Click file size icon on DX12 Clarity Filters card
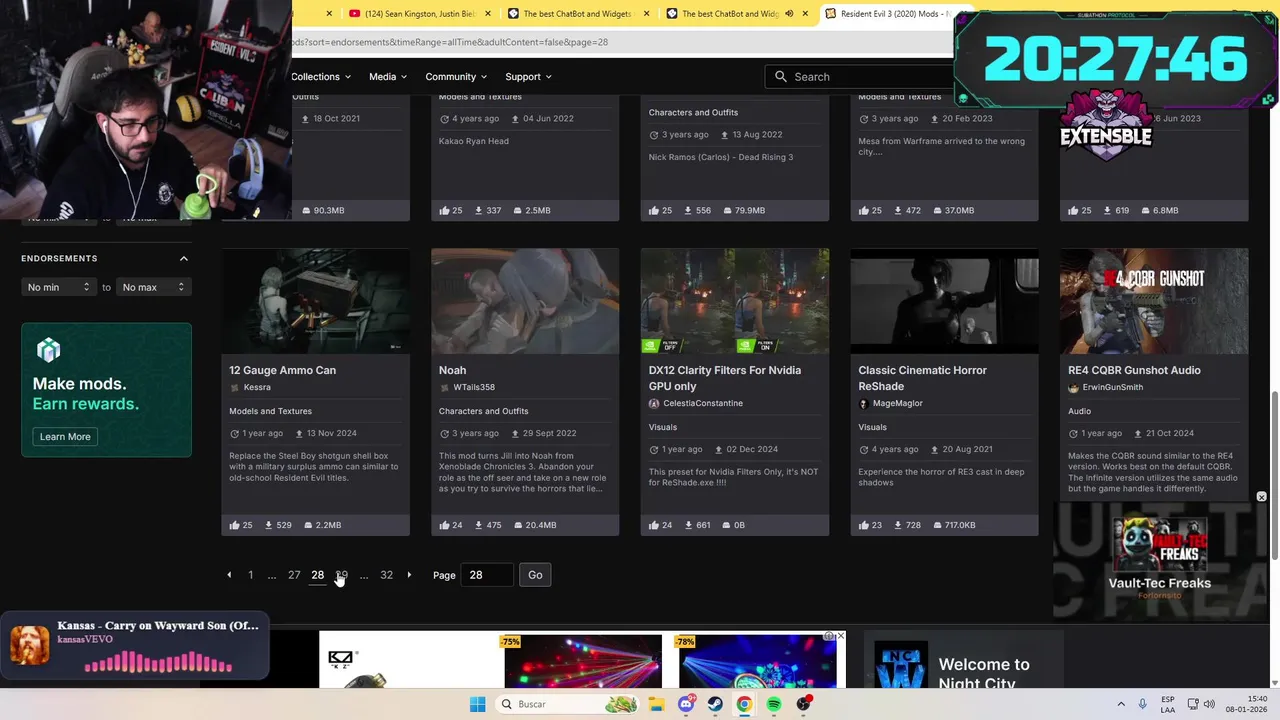Viewport: 1280px width, 720px height. 727,525
